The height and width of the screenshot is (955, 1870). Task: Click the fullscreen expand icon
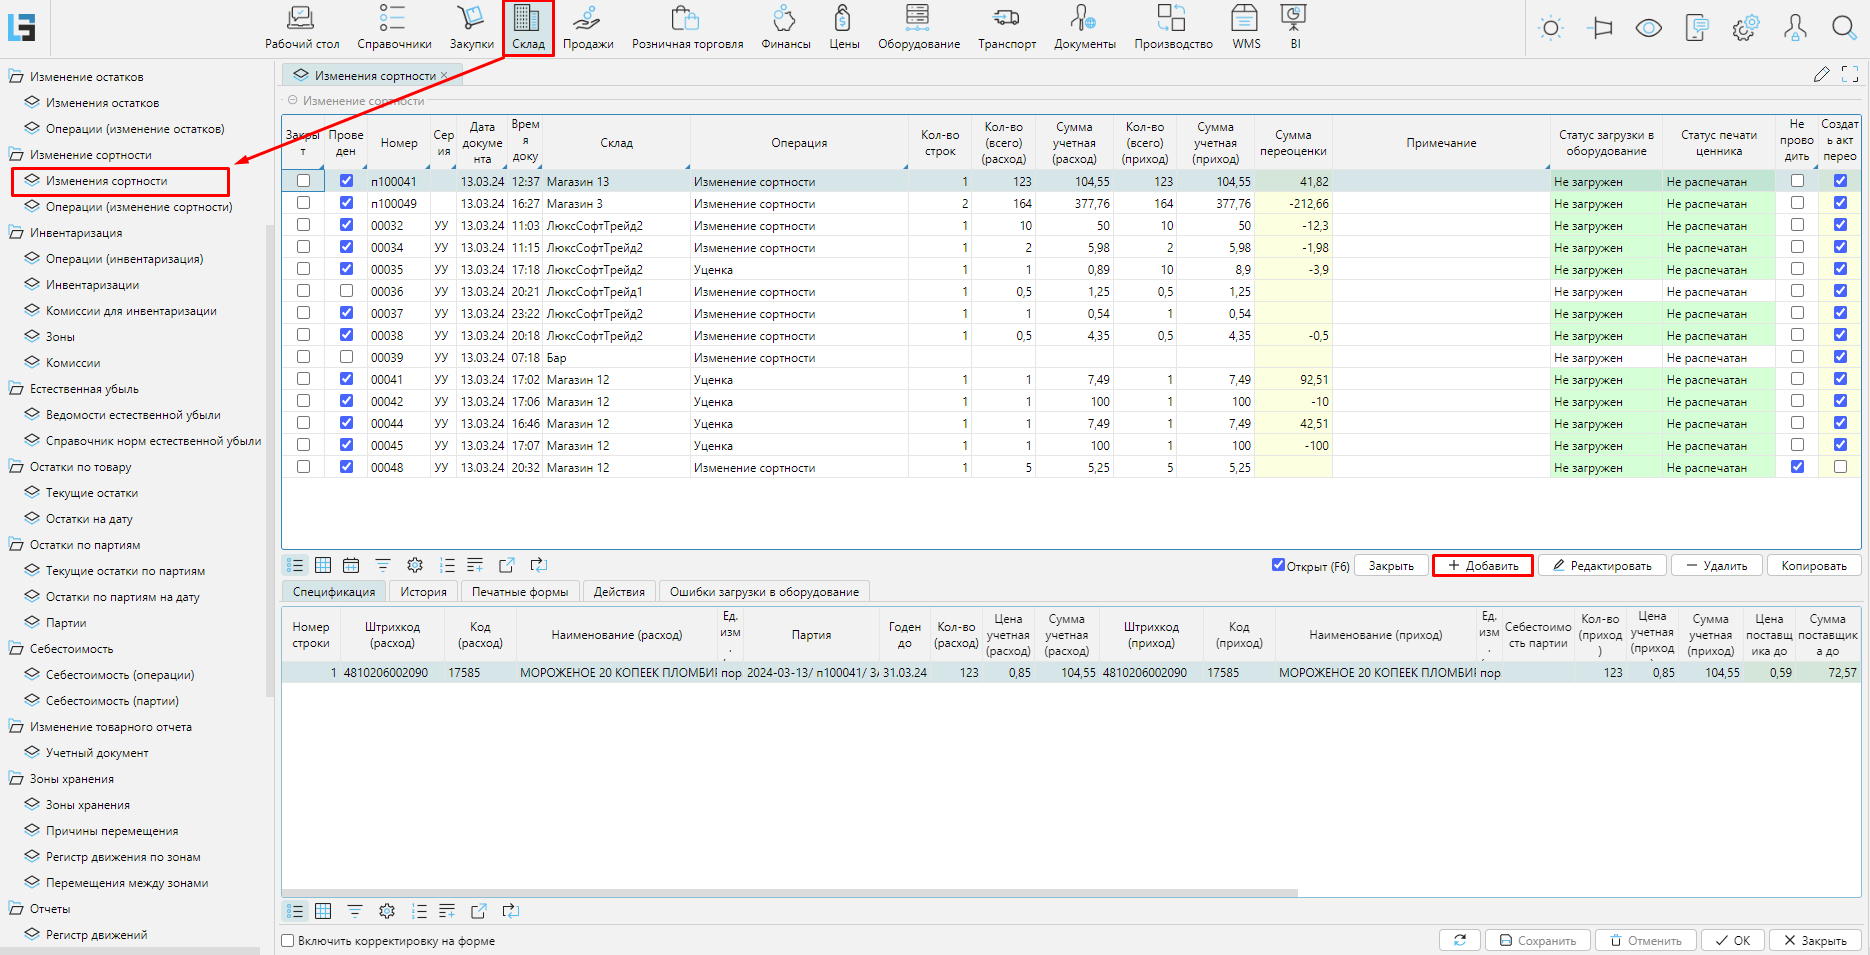coord(1850,74)
